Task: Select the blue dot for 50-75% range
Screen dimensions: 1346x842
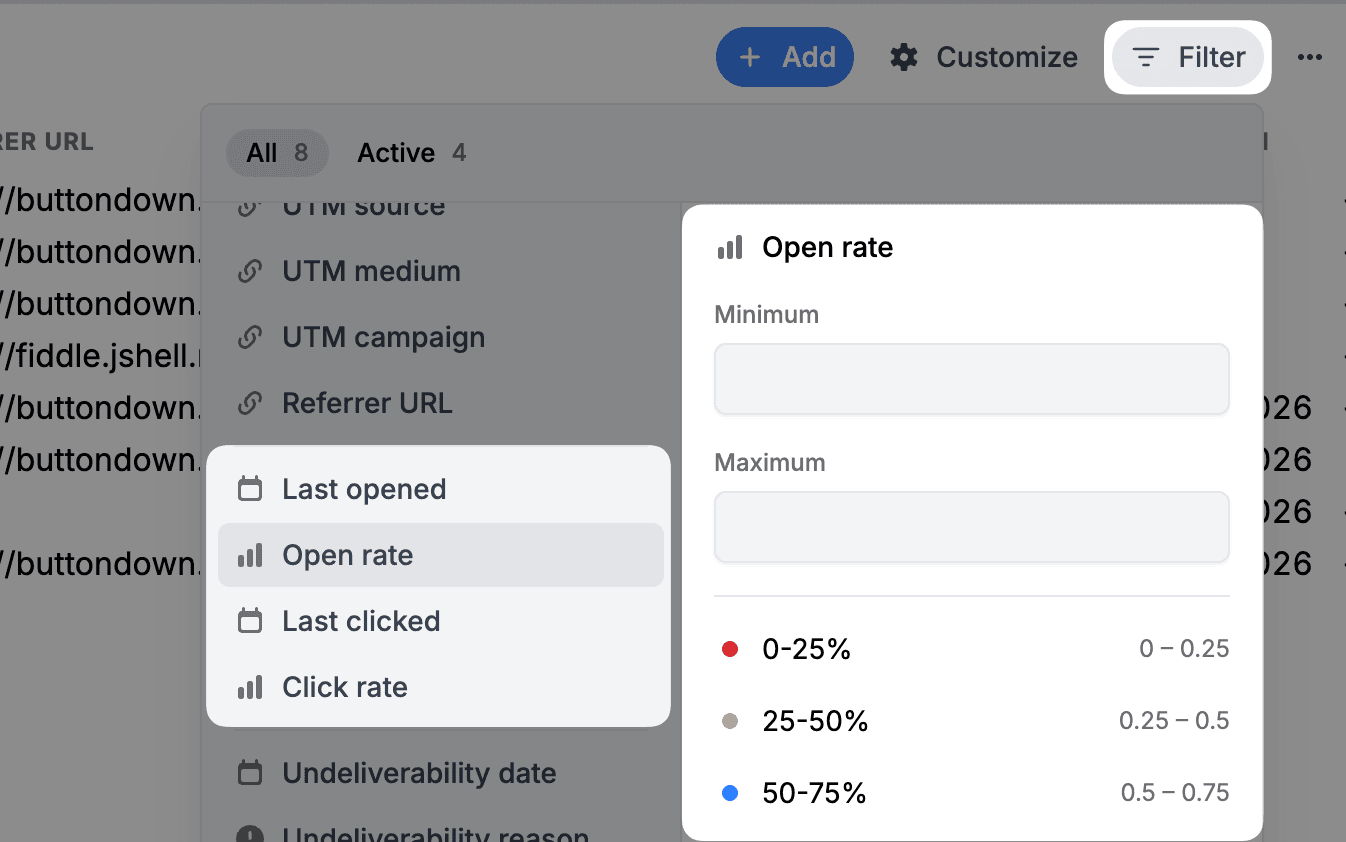Action: [x=730, y=792]
